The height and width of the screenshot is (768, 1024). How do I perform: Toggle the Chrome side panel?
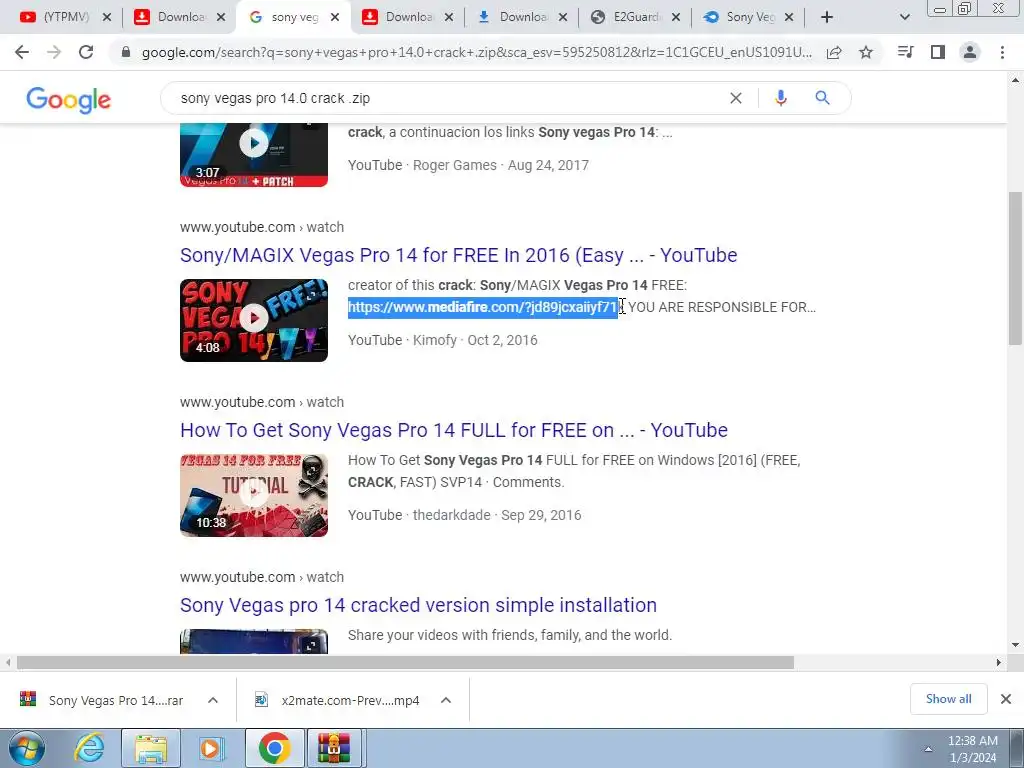tap(938, 52)
